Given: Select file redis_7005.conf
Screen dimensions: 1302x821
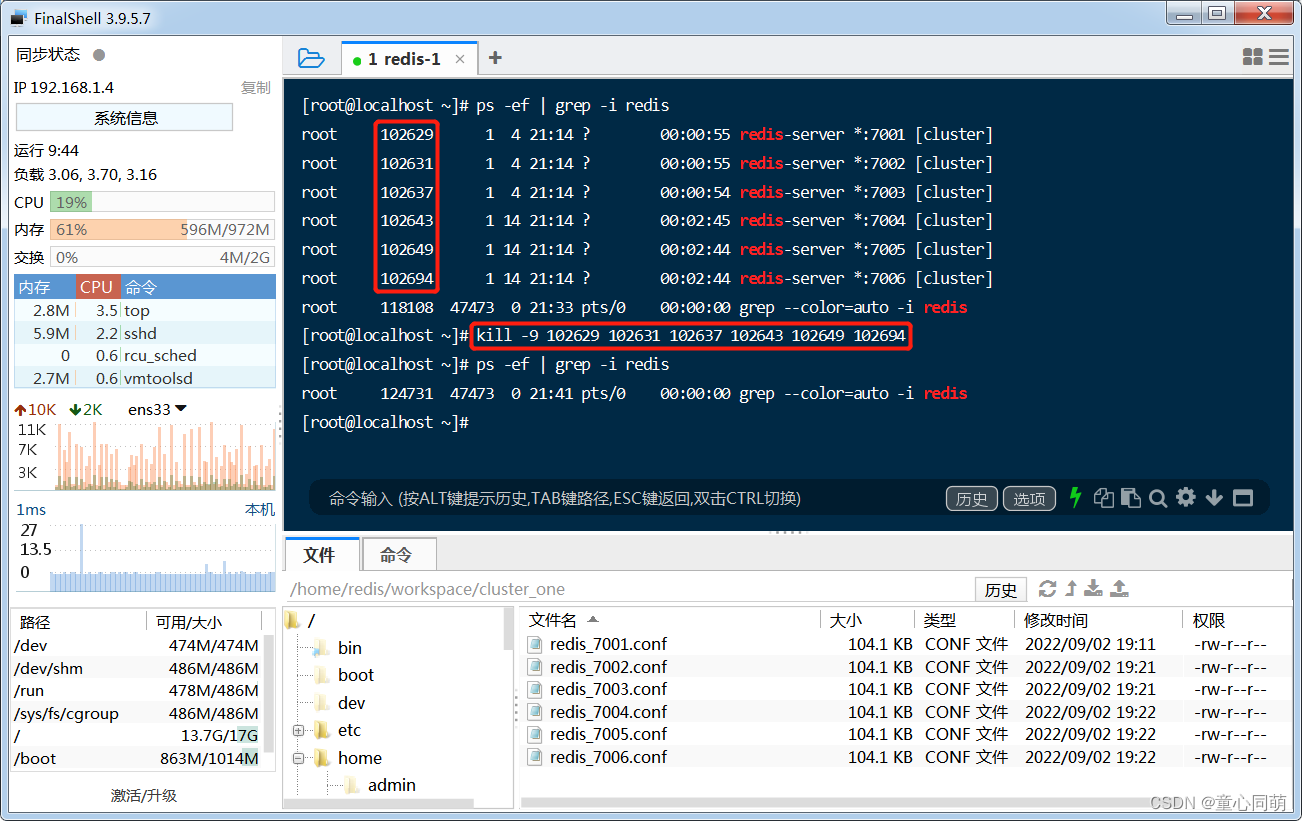Looking at the screenshot, I should tap(608, 734).
